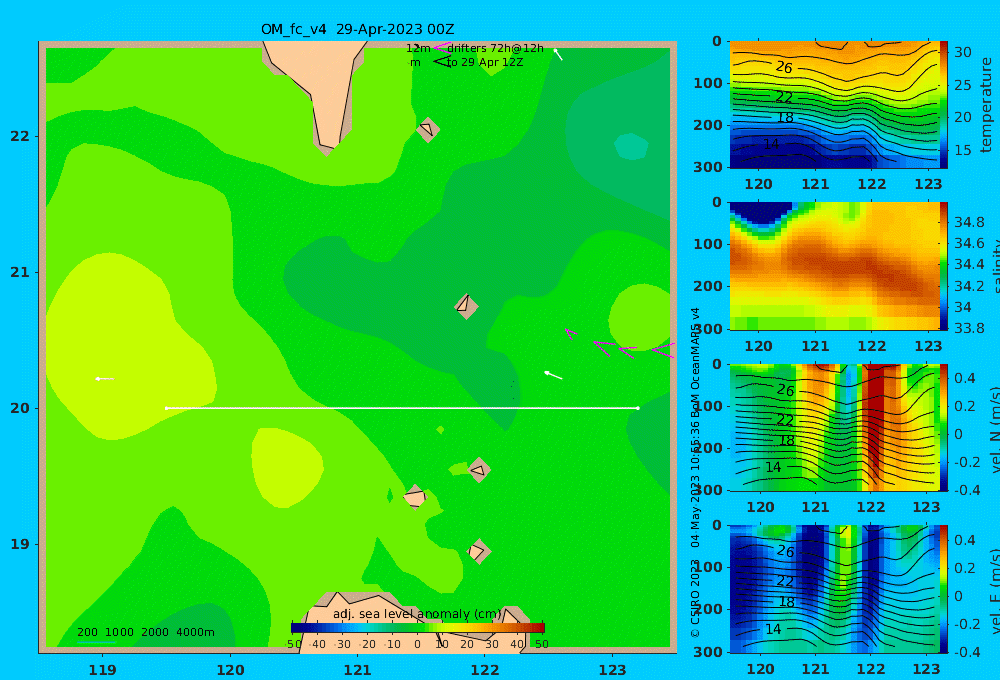Click the small island near 22°N 121.55°E

point(428,129)
